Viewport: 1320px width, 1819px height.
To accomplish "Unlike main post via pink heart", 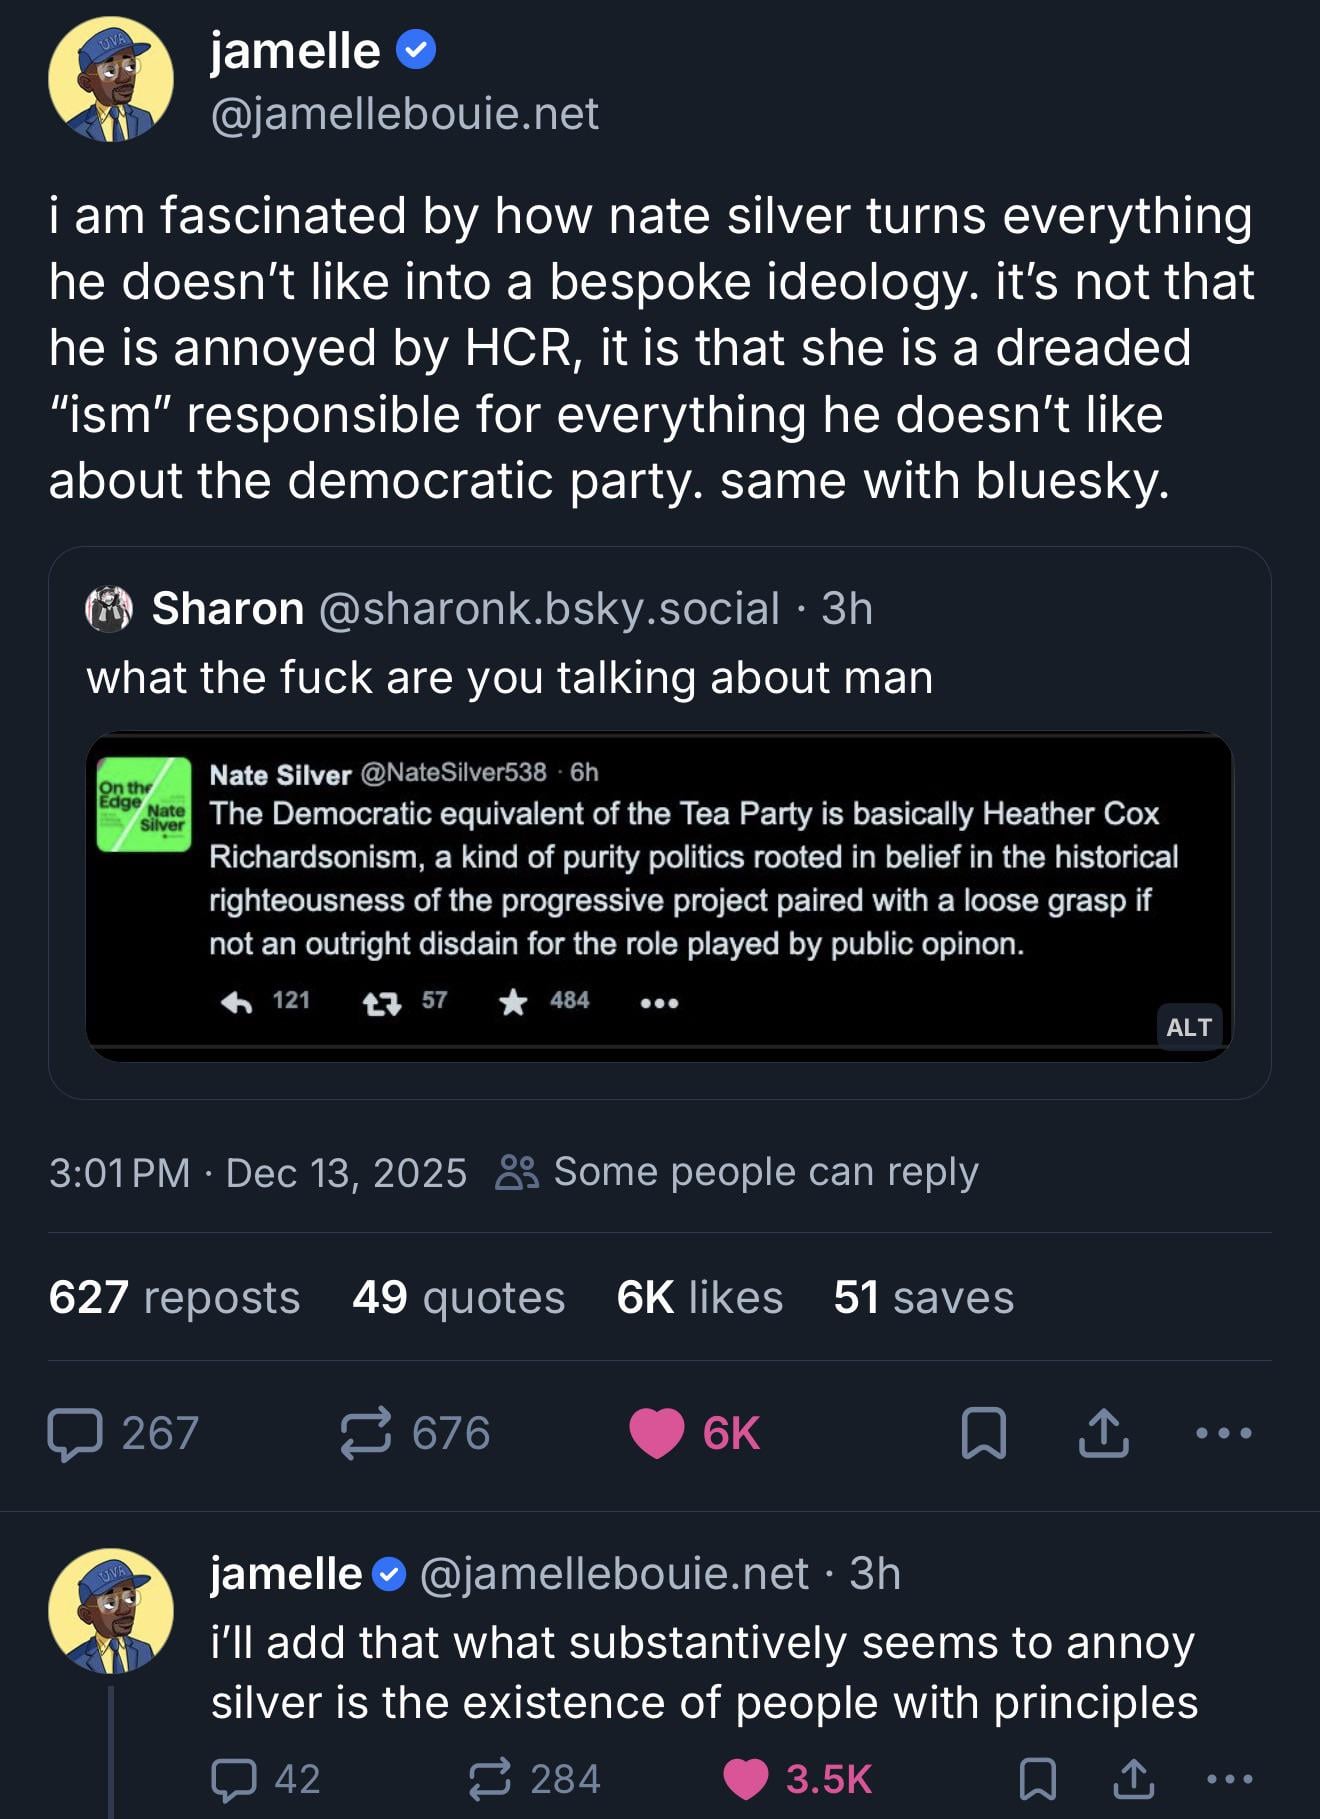I will pyautogui.click(x=656, y=1434).
